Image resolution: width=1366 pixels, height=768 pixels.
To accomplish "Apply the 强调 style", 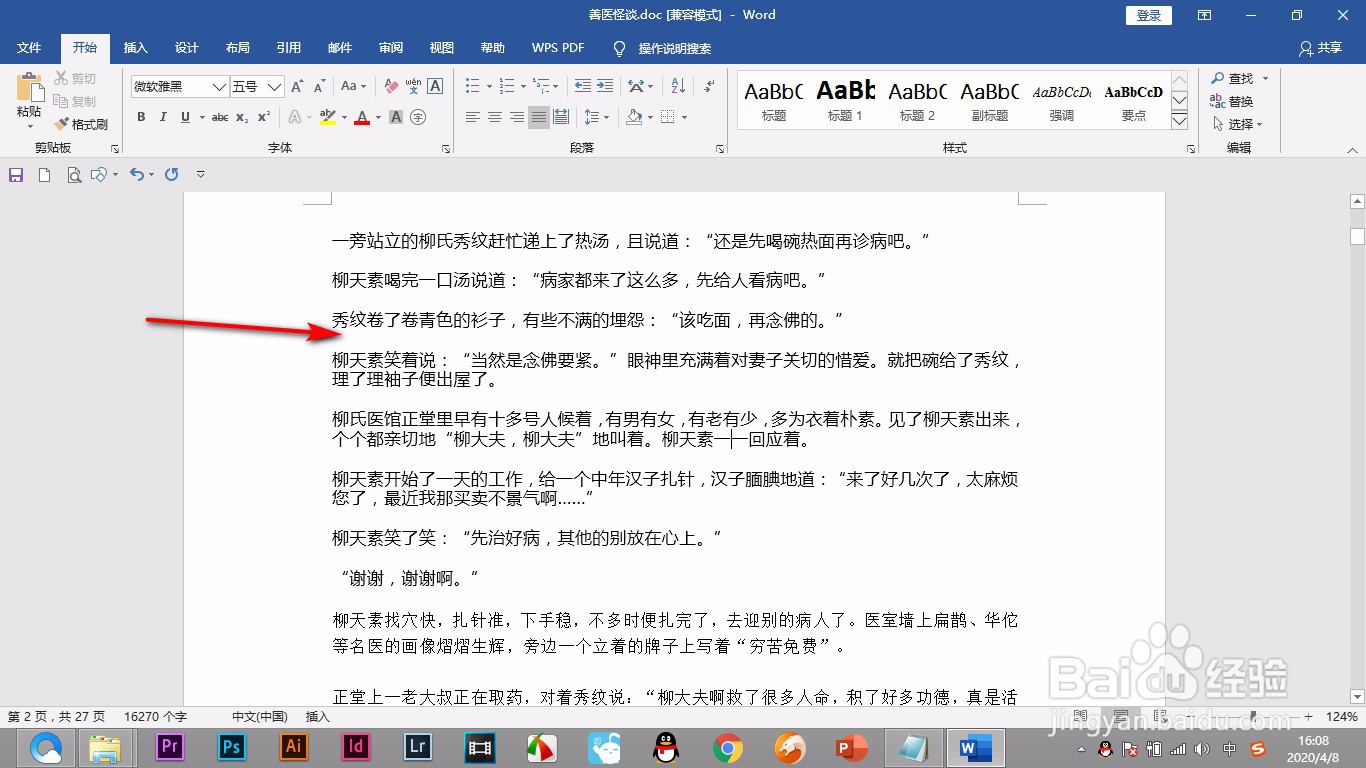I will pos(1062,100).
